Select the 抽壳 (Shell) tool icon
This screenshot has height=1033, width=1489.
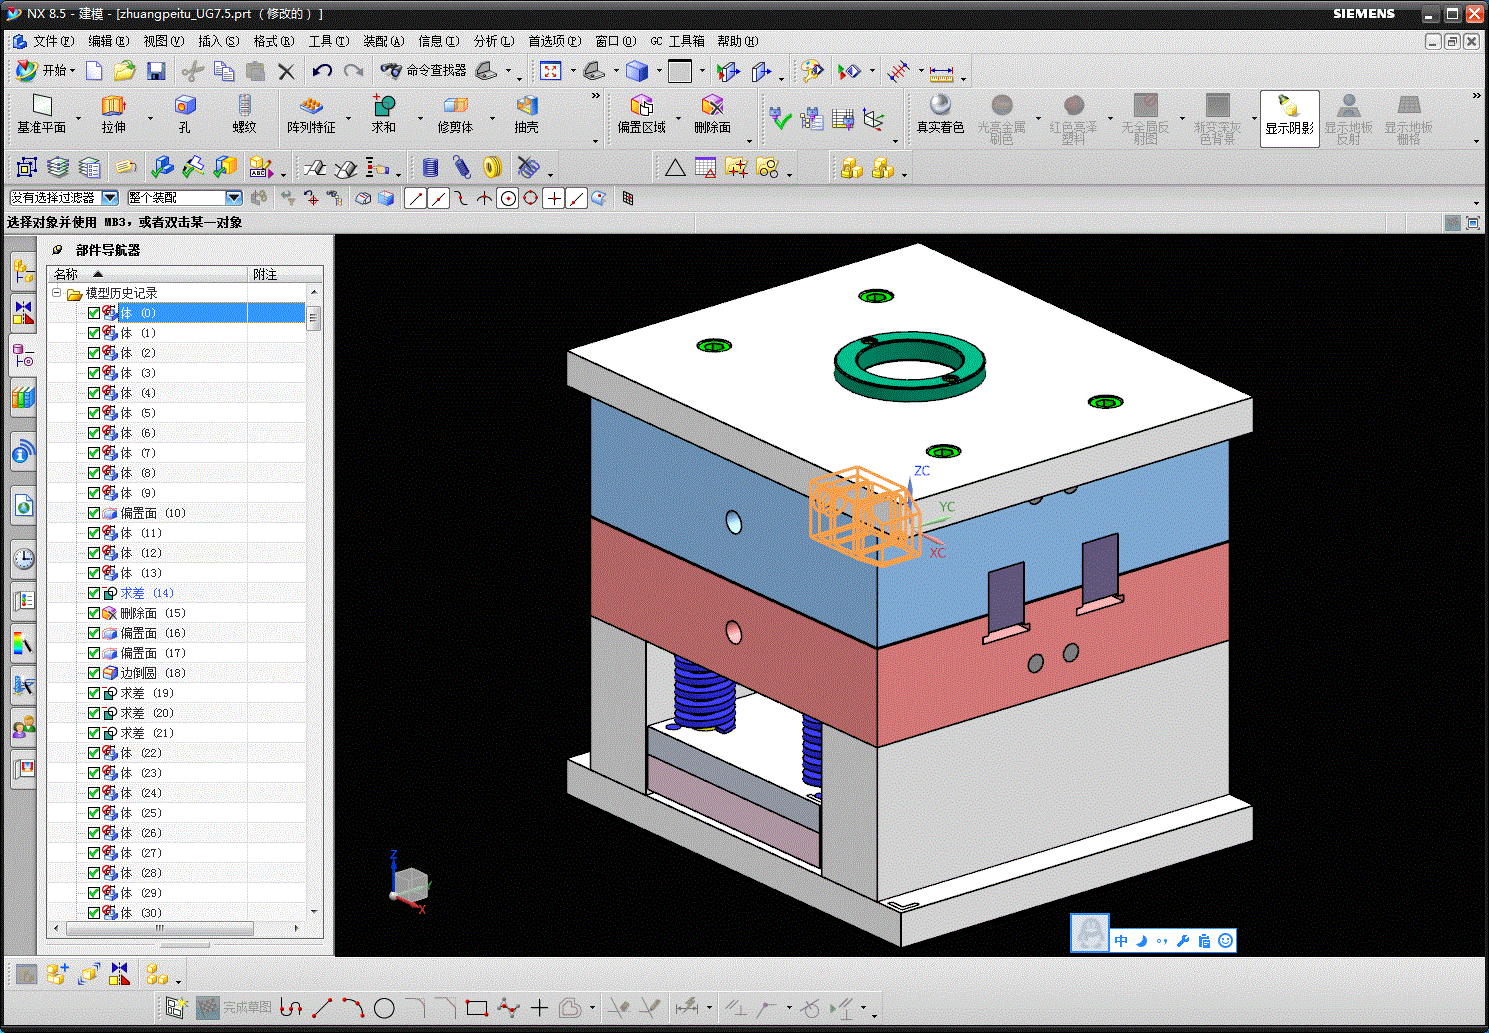click(x=527, y=105)
